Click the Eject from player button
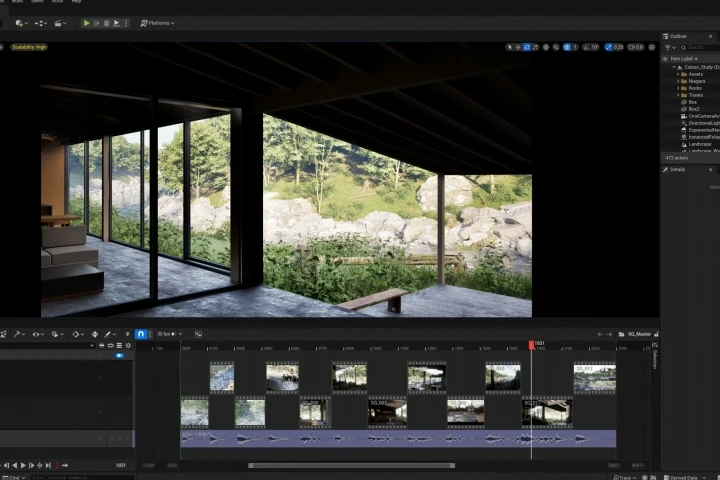720x480 pixels. [117, 23]
